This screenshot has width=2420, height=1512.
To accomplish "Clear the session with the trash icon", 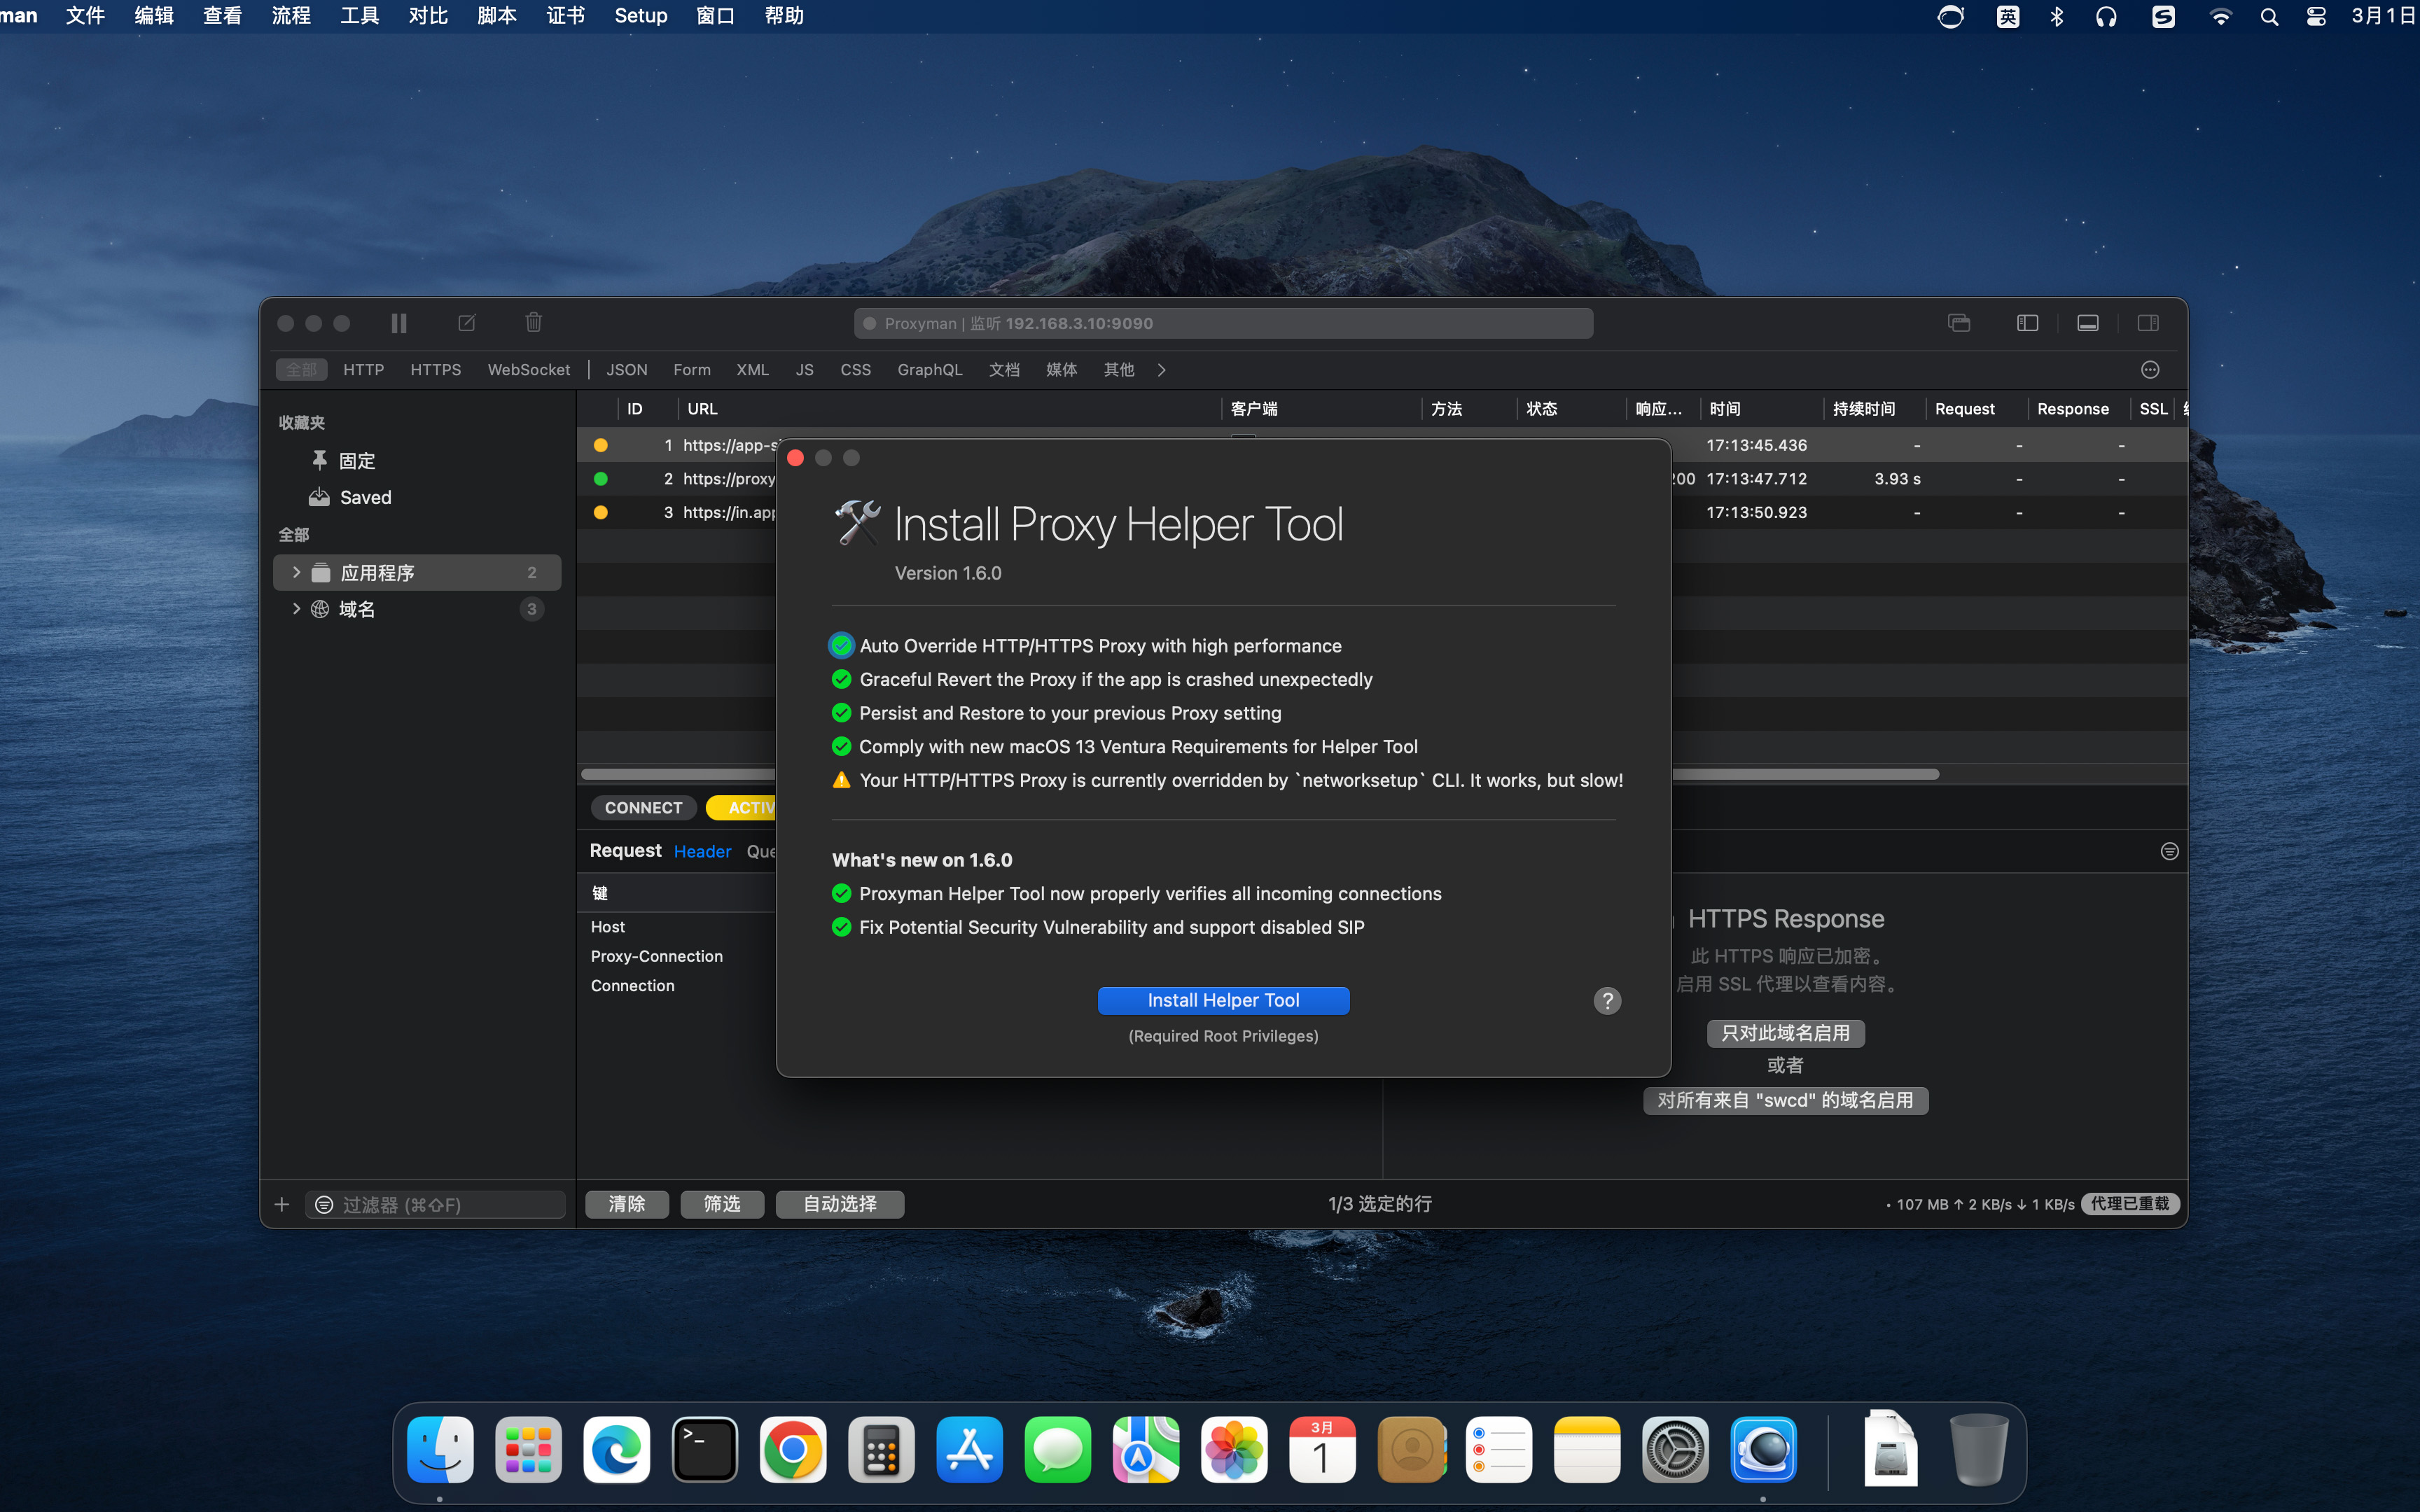I will click(534, 322).
